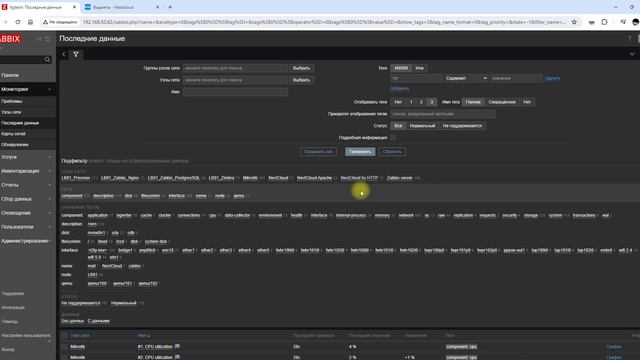Open Узлы сети in the sidebar

coord(11,112)
